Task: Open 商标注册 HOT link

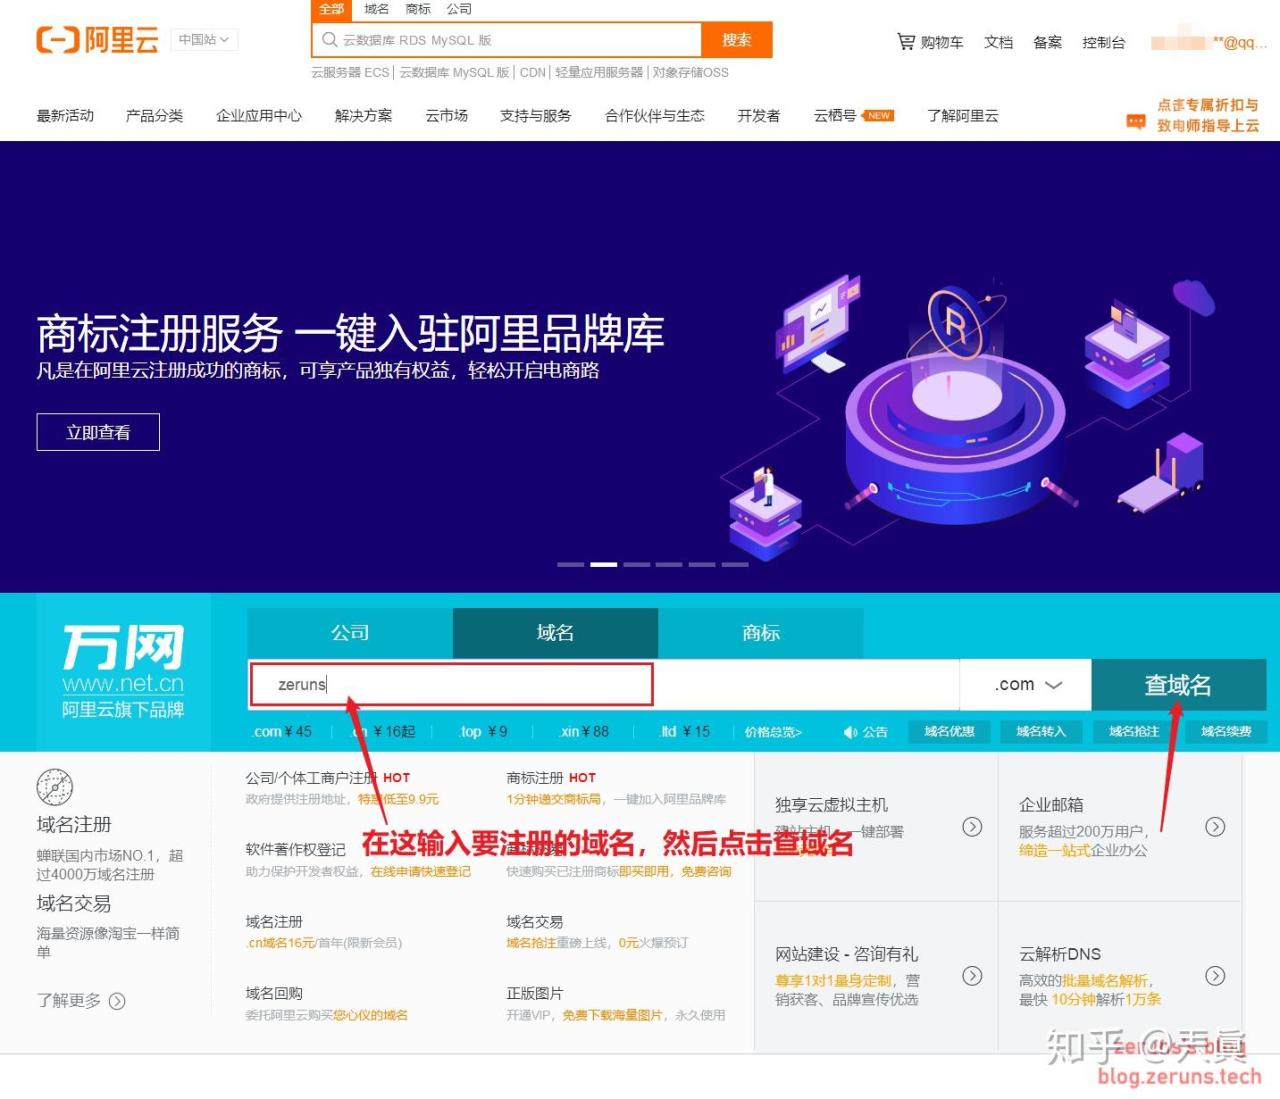Action: click(551, 778)
